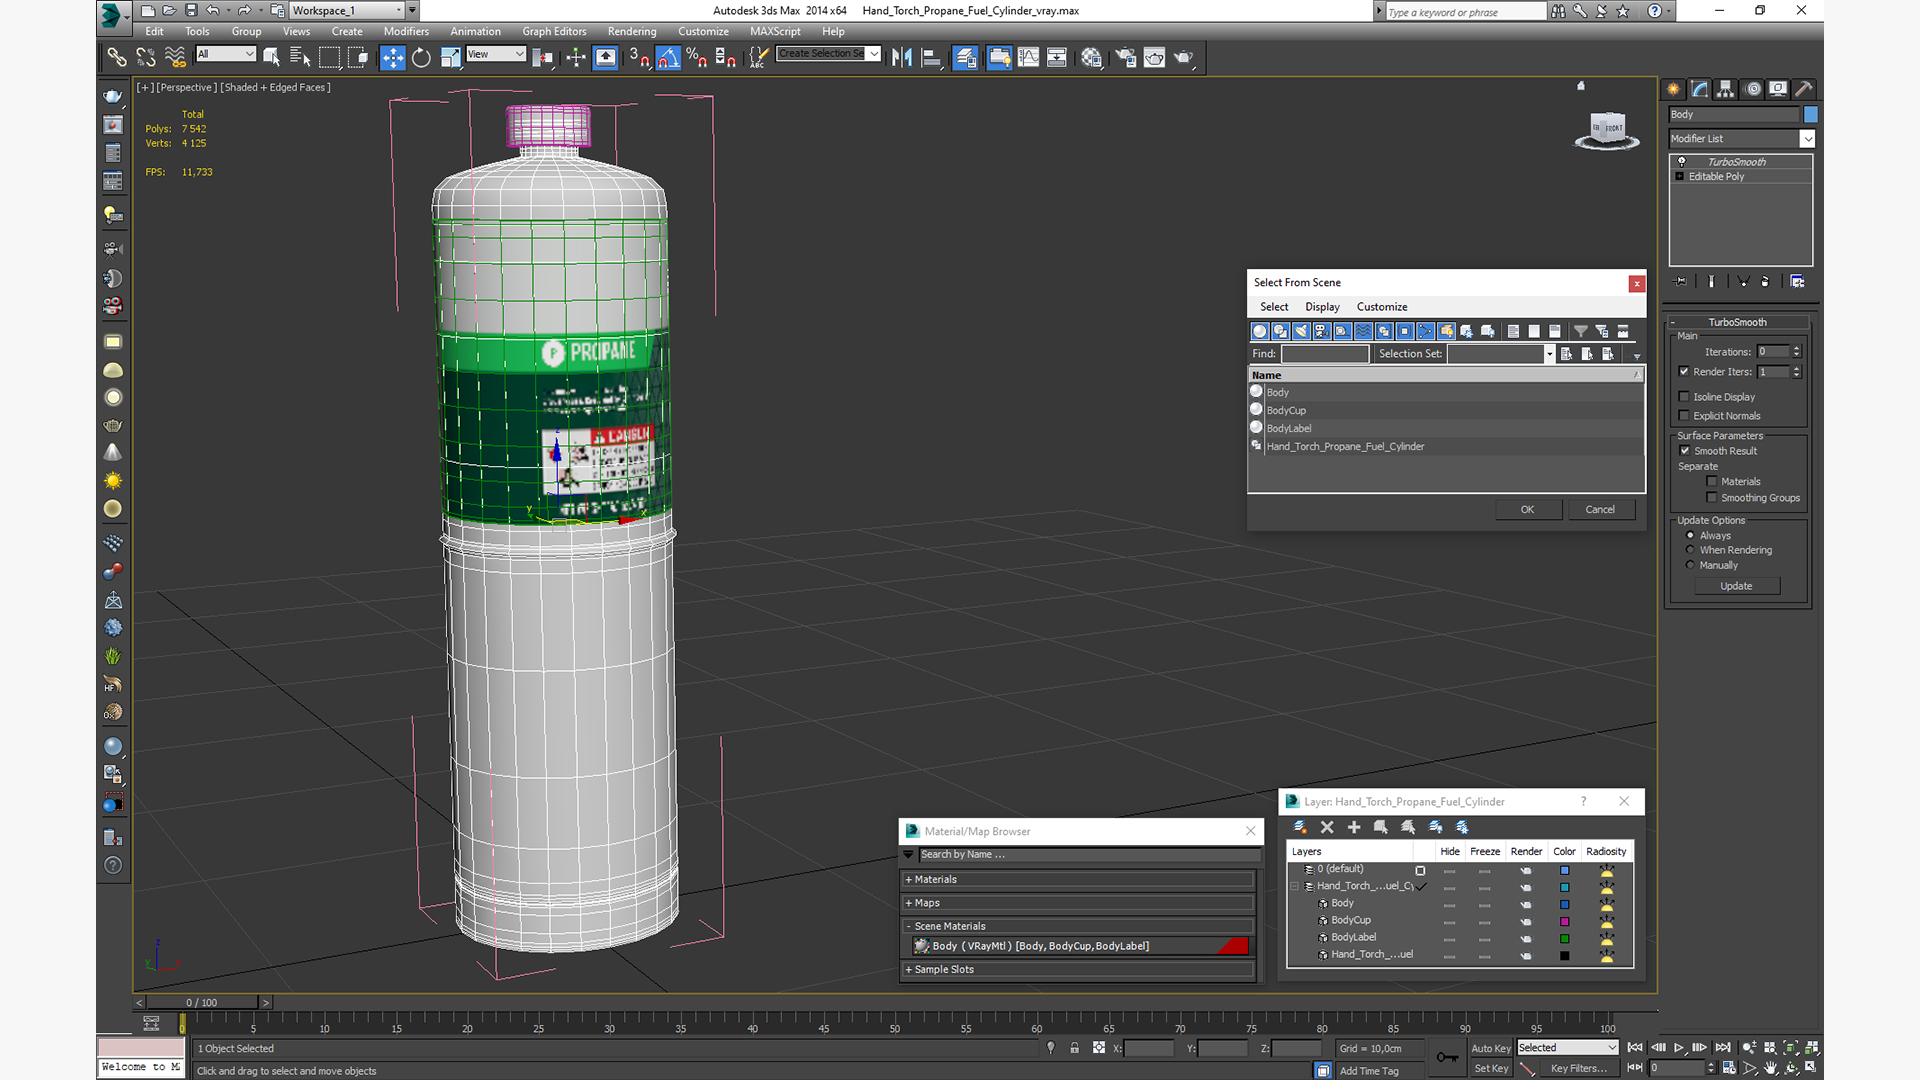Open Selection Set dropdown in Select From Scene
Screen dimensions: 1920x1080
[x=1549, y=354]
